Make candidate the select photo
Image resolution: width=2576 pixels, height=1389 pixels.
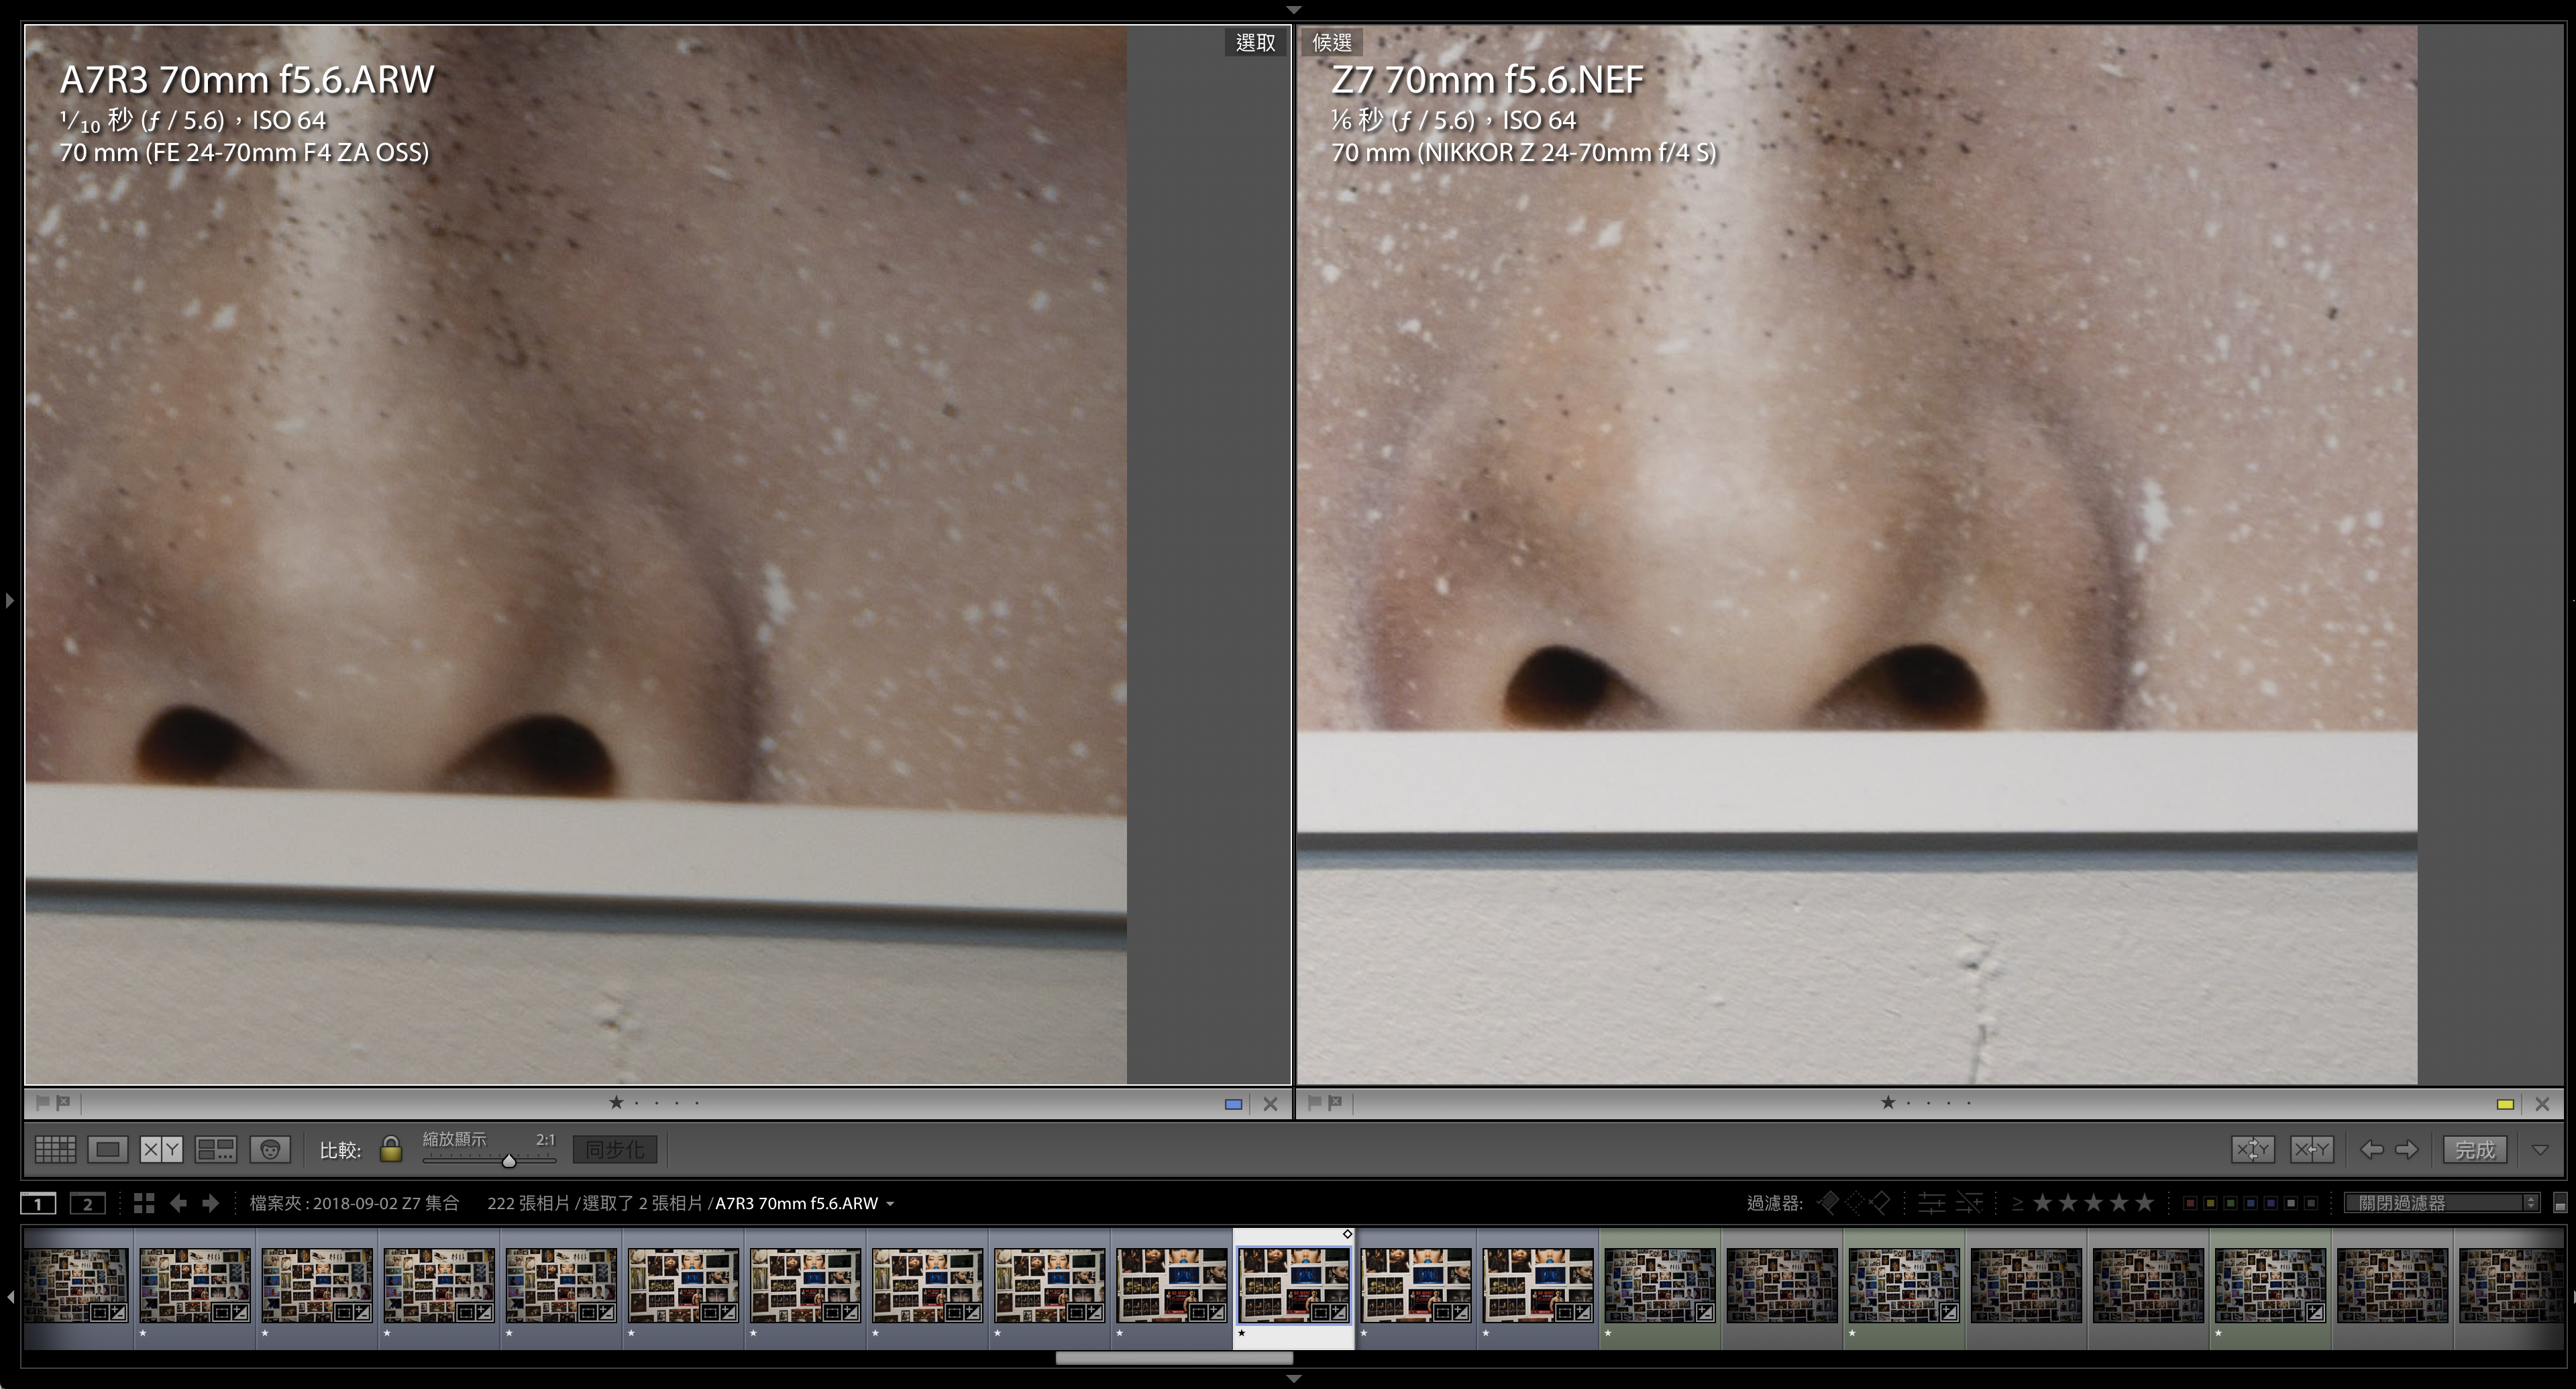coord(2311,1149)
